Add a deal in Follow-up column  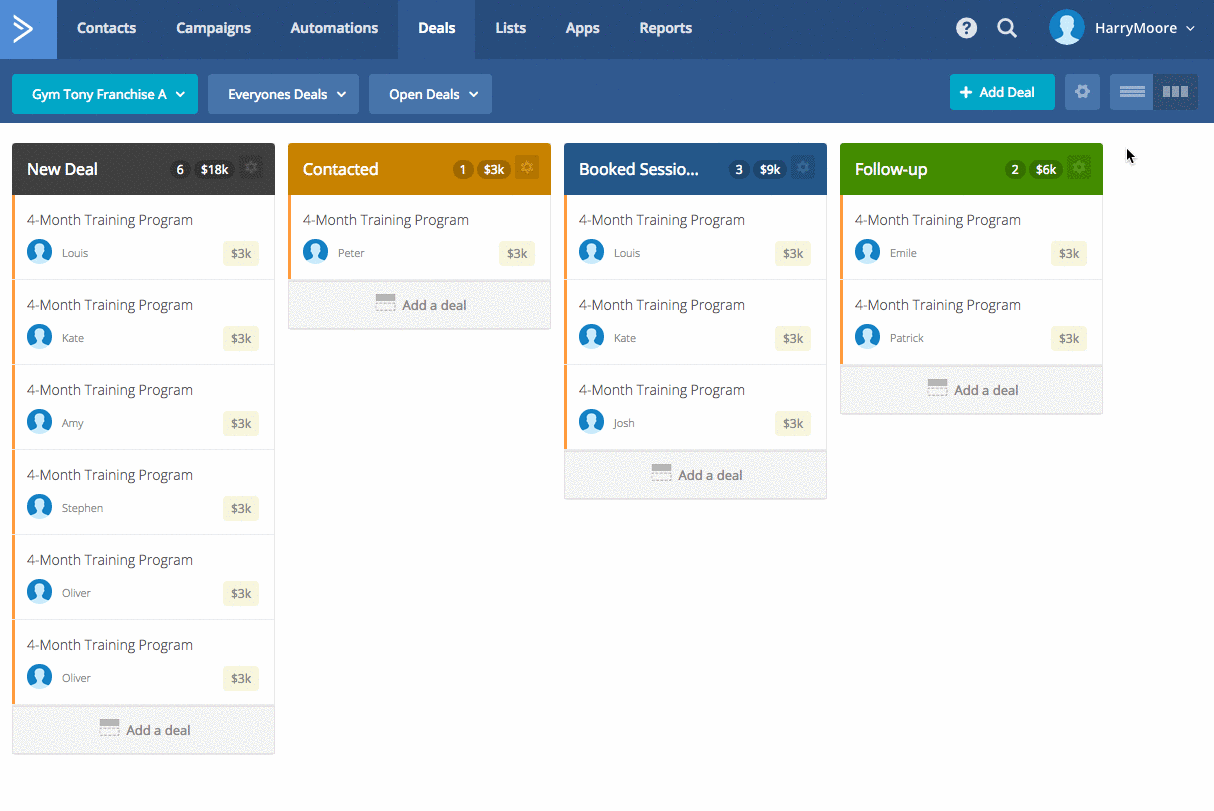pyautogui.click(x=971, y=390)
